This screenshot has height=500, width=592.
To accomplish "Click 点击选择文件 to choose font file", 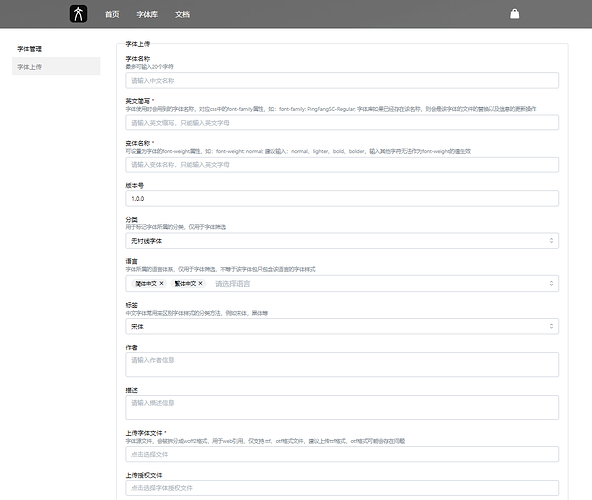I will click(x=342, y=454).
